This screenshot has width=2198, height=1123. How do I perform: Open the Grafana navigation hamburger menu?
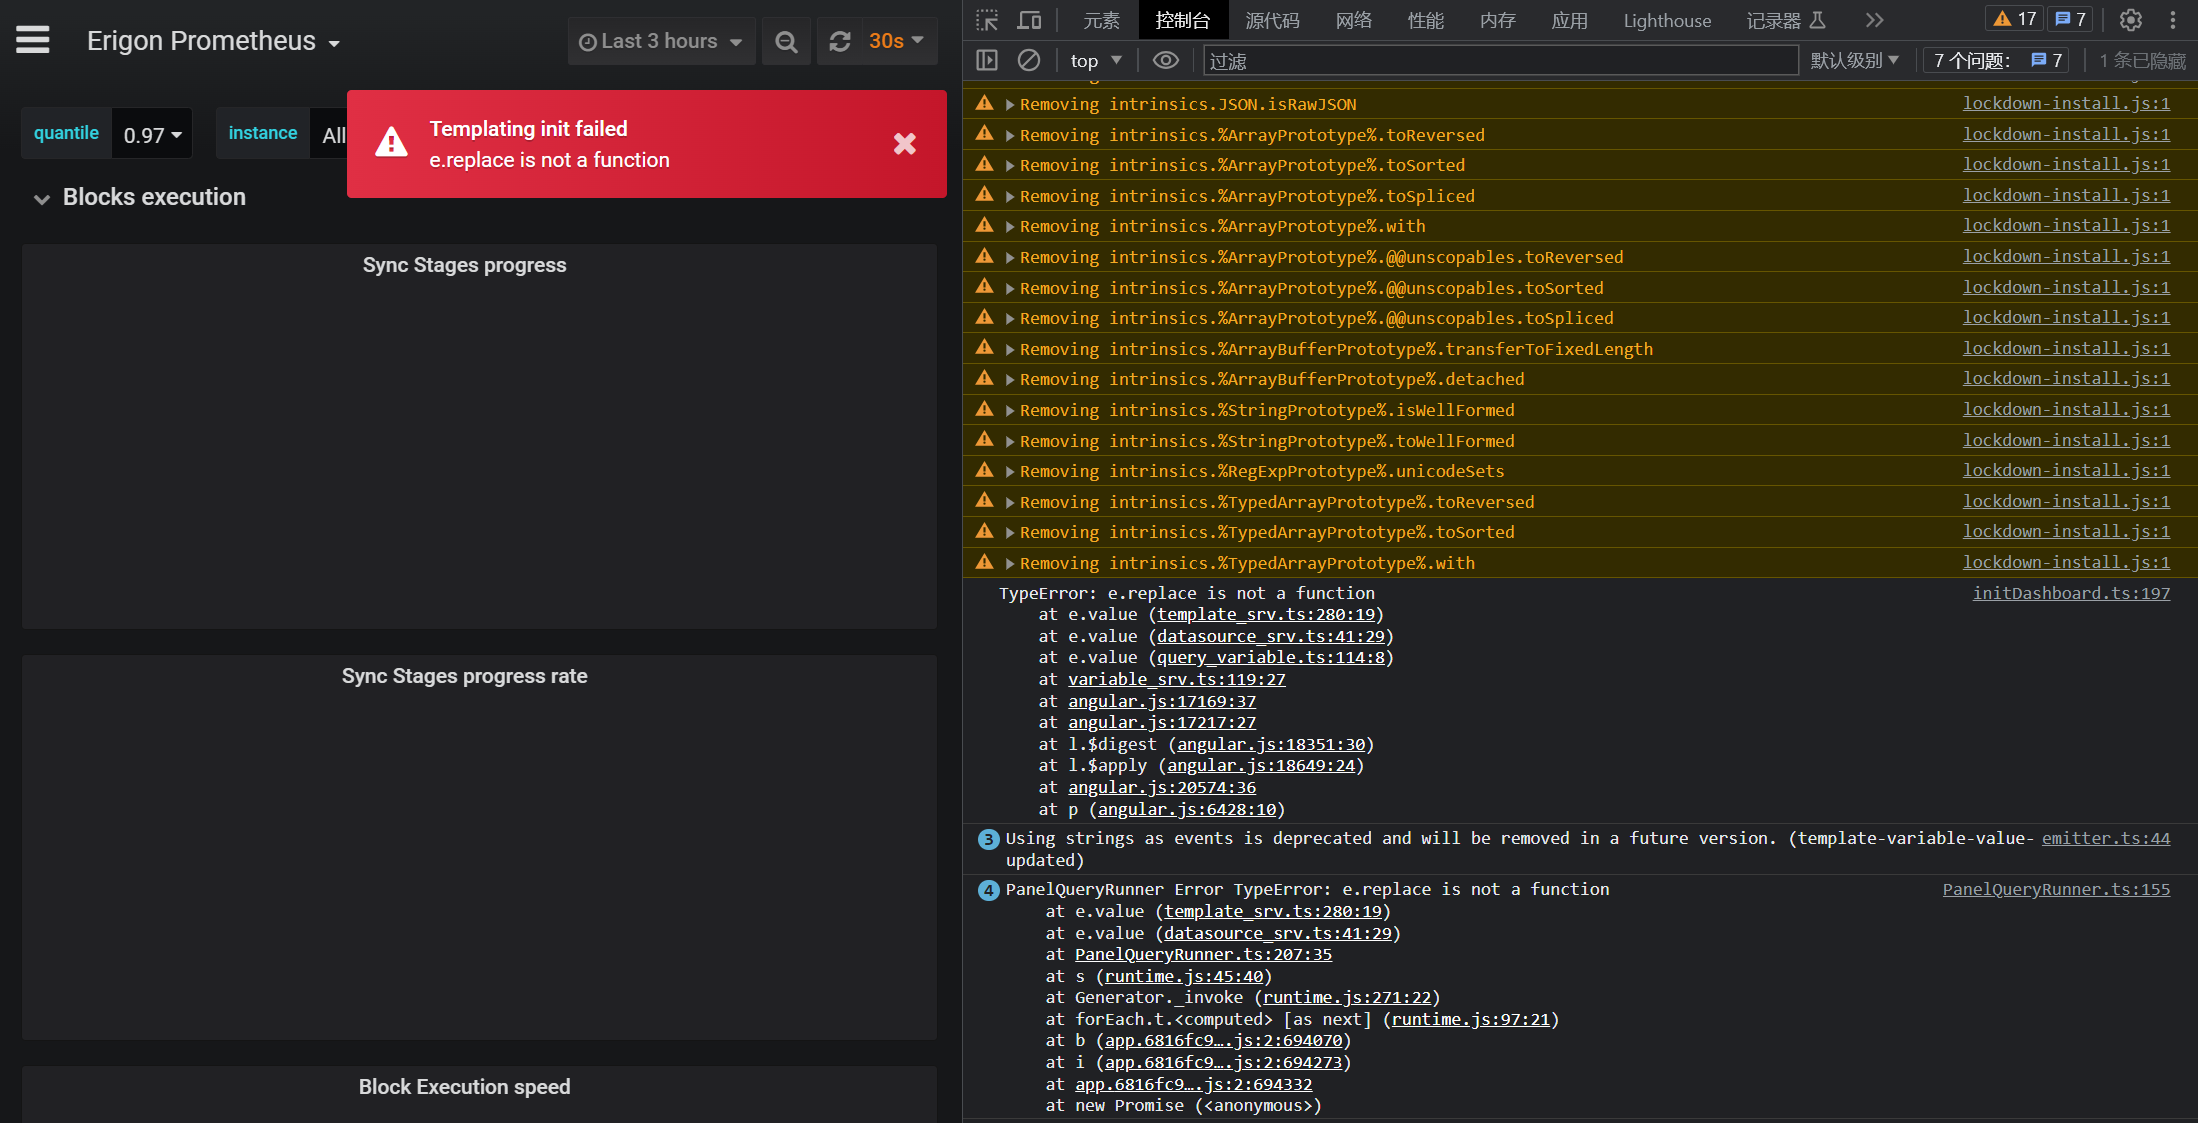coord(32,40)
